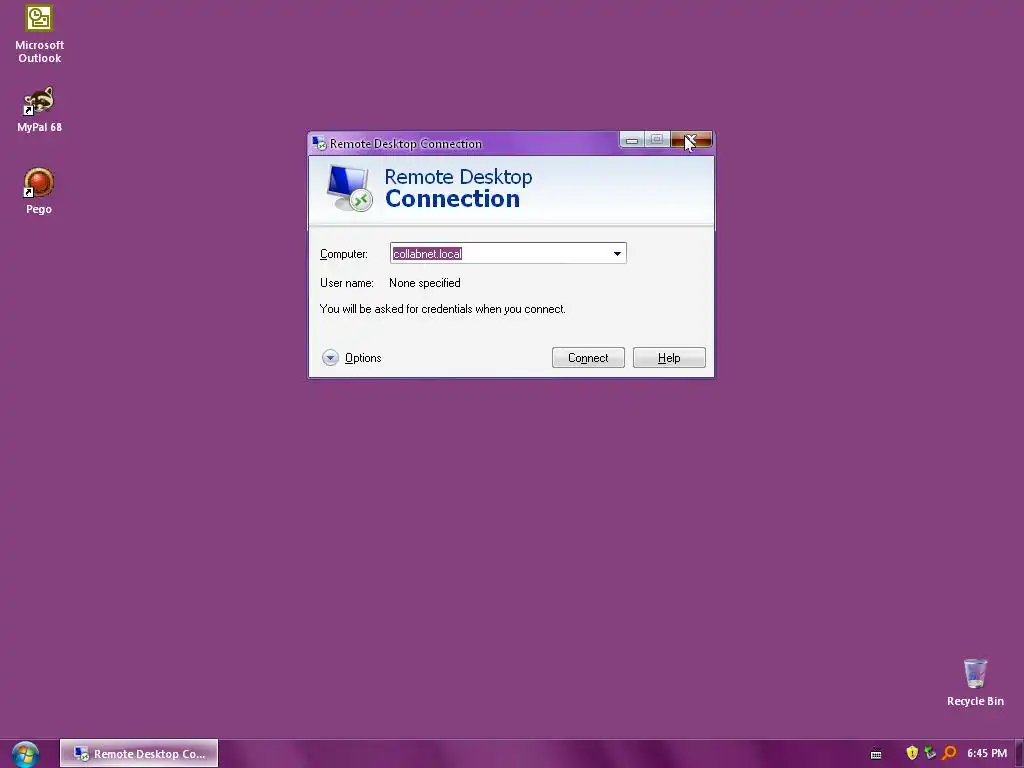
Task: Click the orange magnifier tray icon
Action: (x=949, y=753)
